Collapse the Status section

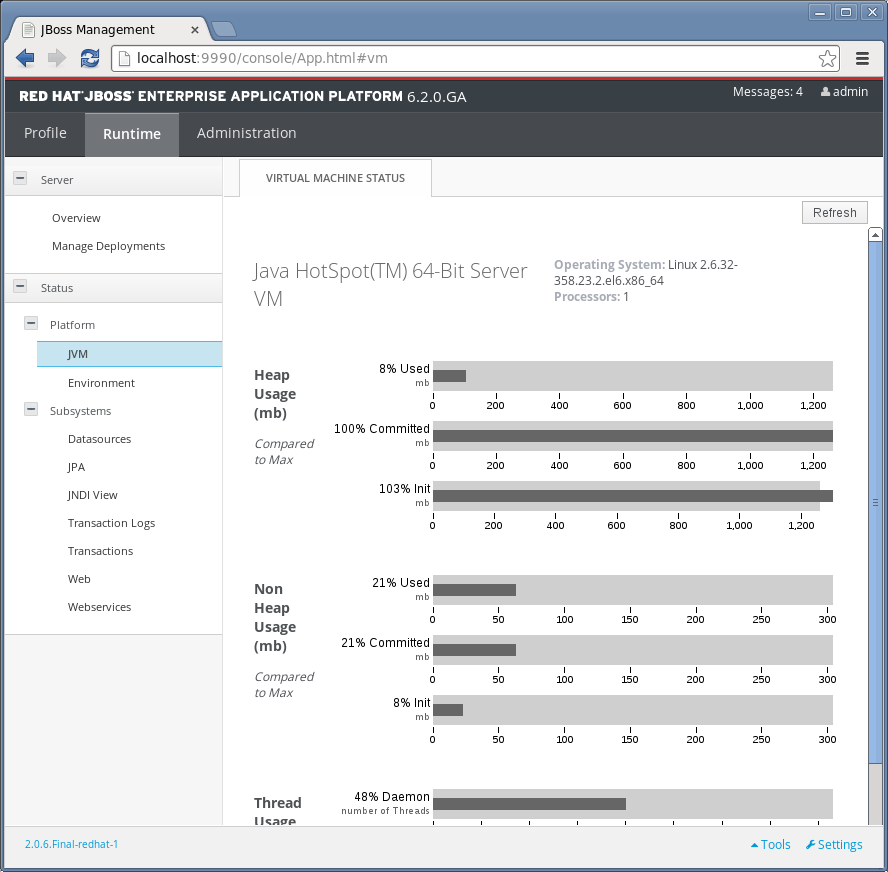click(19, 287)
